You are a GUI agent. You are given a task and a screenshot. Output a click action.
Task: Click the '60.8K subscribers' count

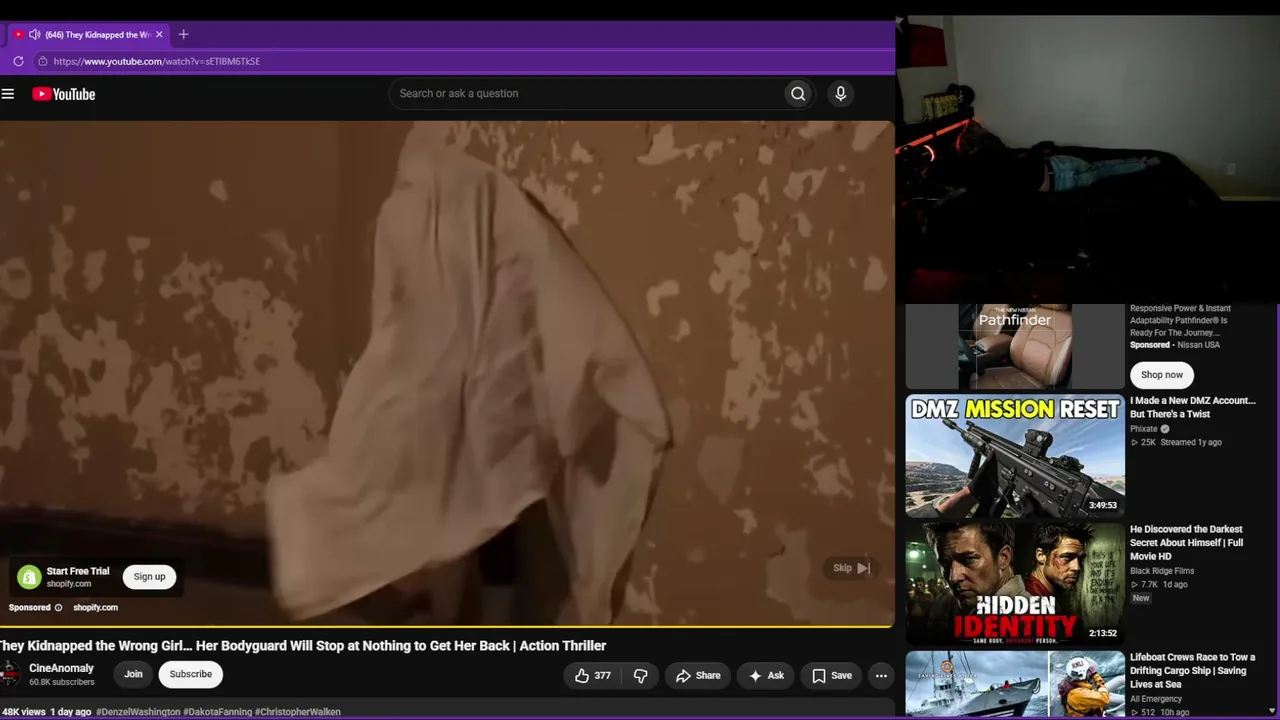click(62, 683)
